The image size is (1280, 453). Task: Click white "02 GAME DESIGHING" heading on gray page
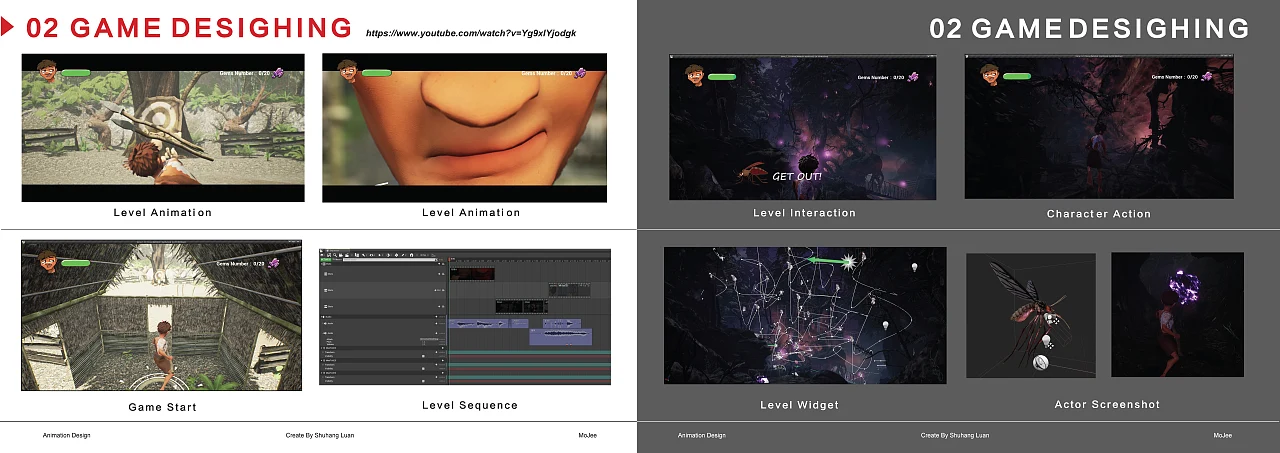(1089, 29)
